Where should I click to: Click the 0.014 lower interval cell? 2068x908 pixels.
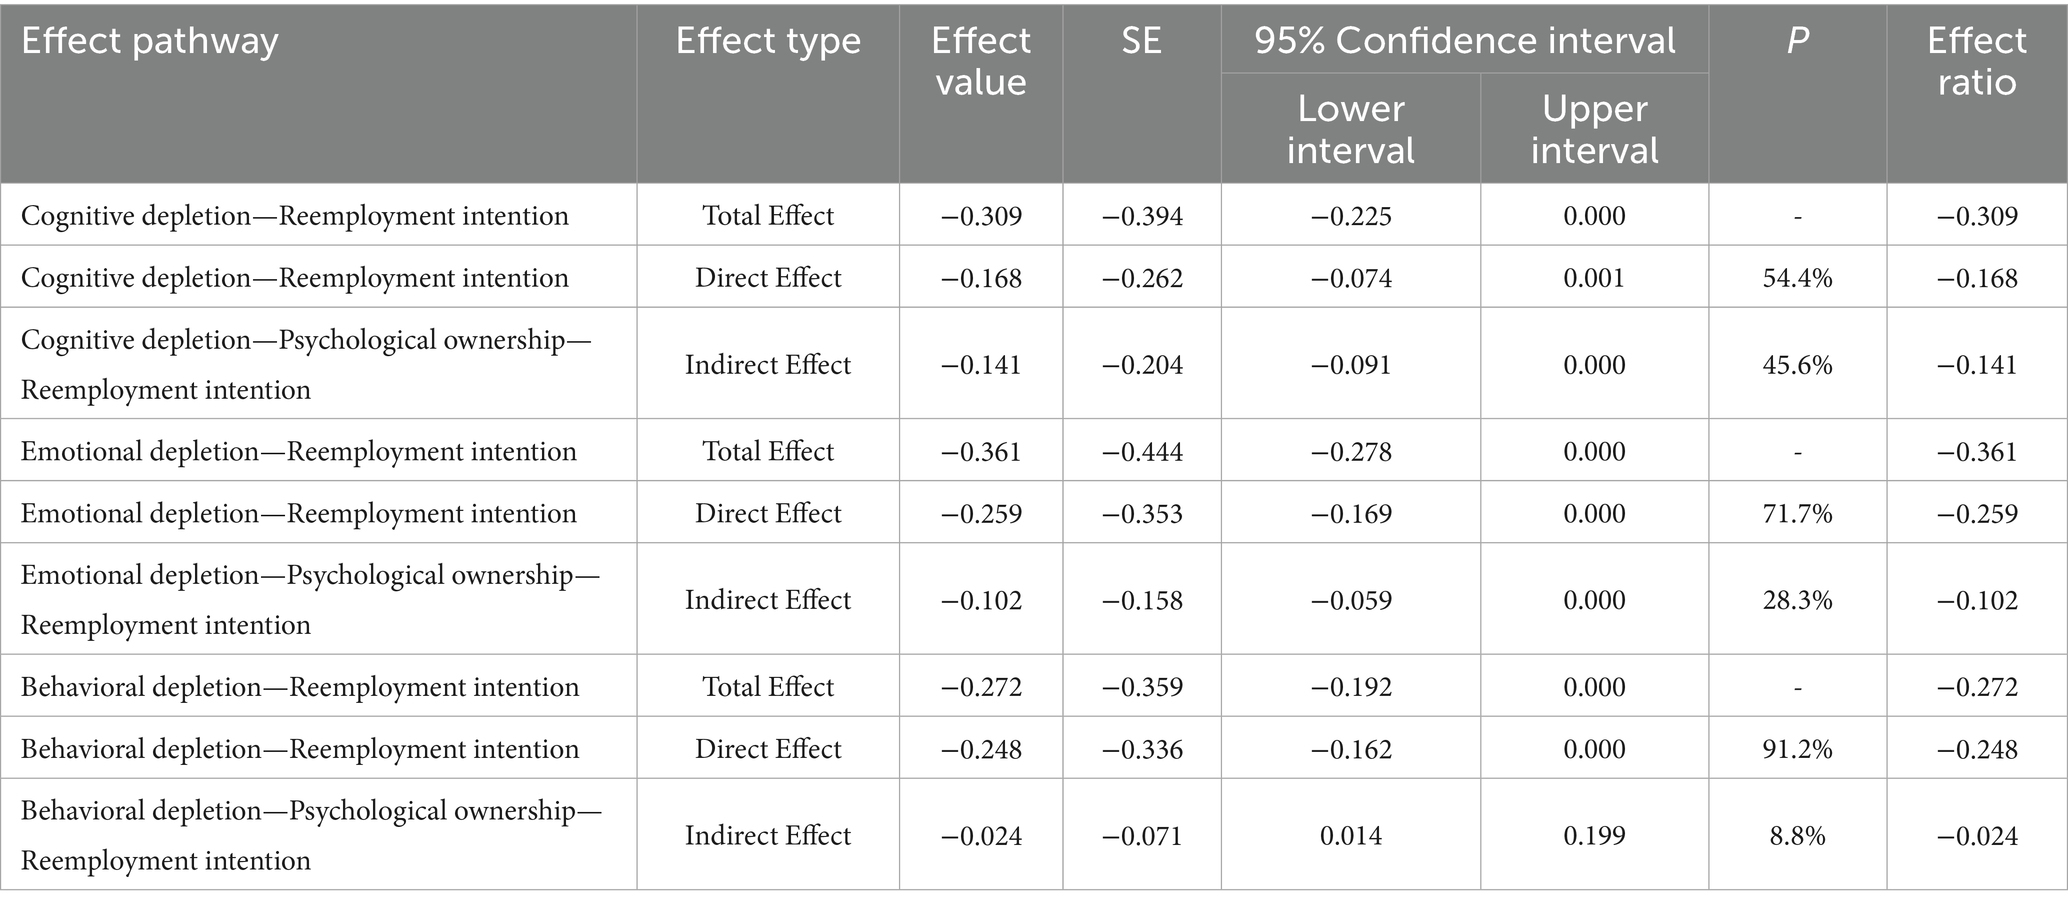pos(1350,836)
